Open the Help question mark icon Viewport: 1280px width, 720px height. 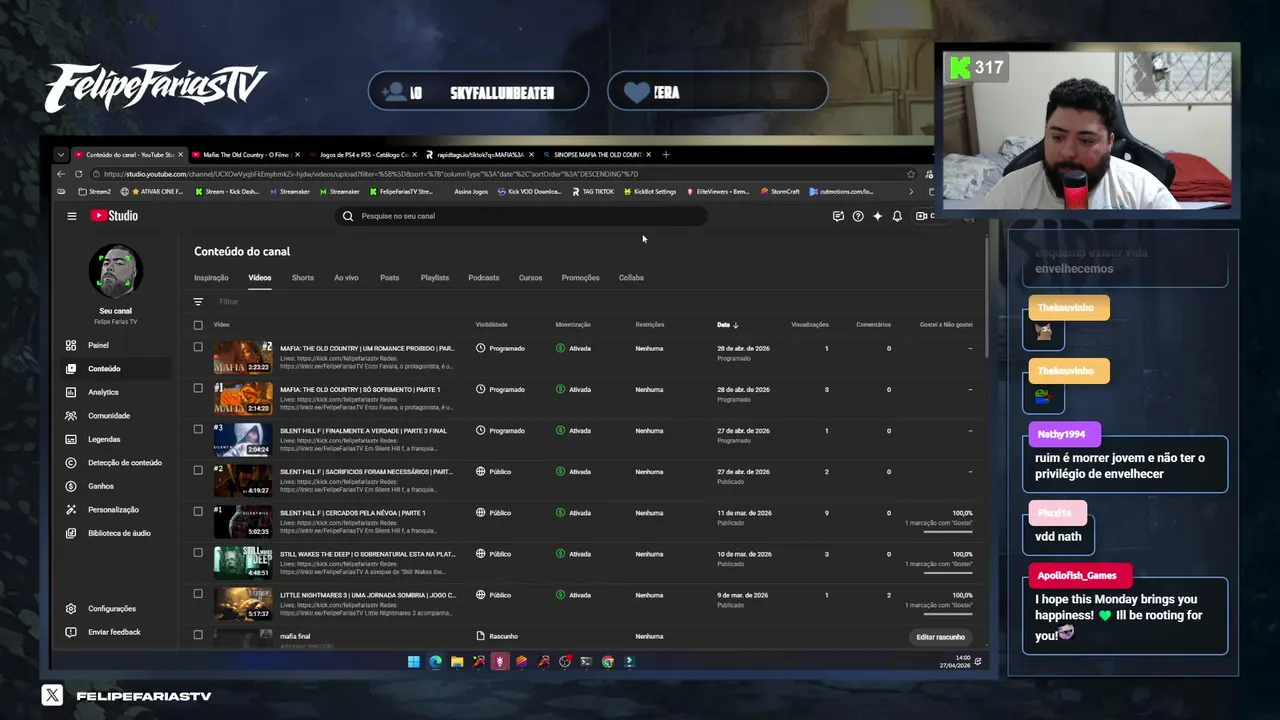pos(858,216)
